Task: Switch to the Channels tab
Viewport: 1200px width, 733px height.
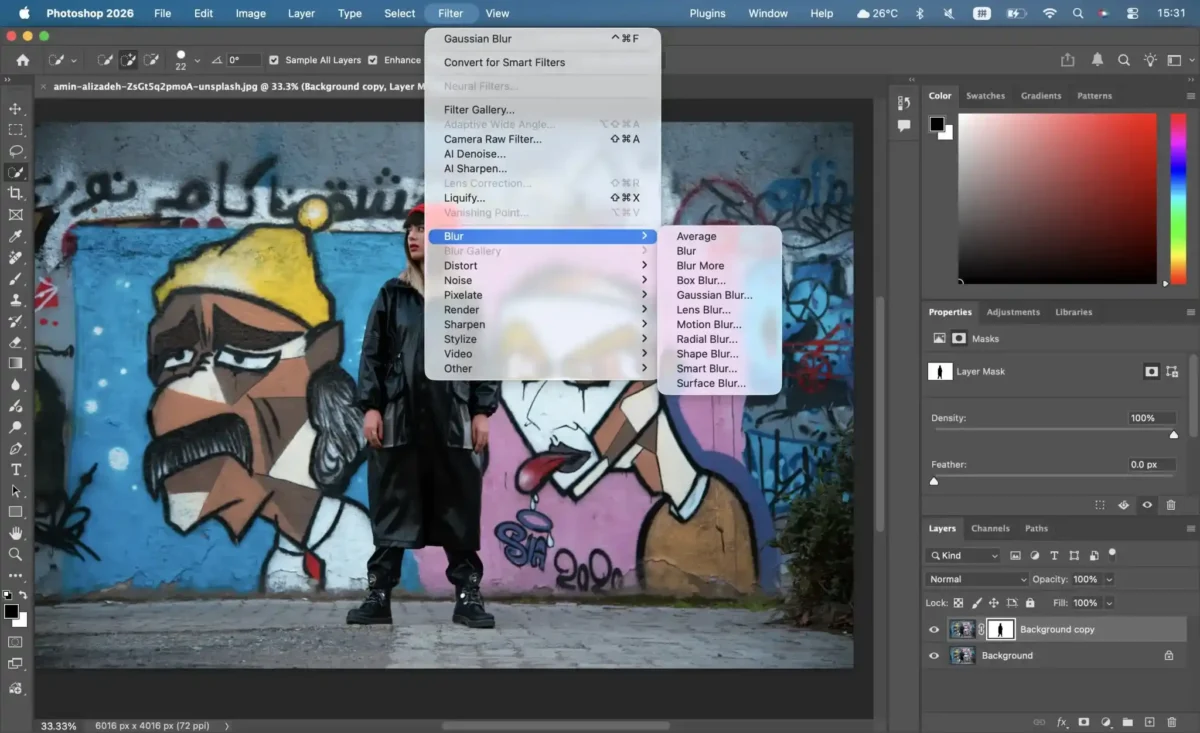Action: [990, 528]
